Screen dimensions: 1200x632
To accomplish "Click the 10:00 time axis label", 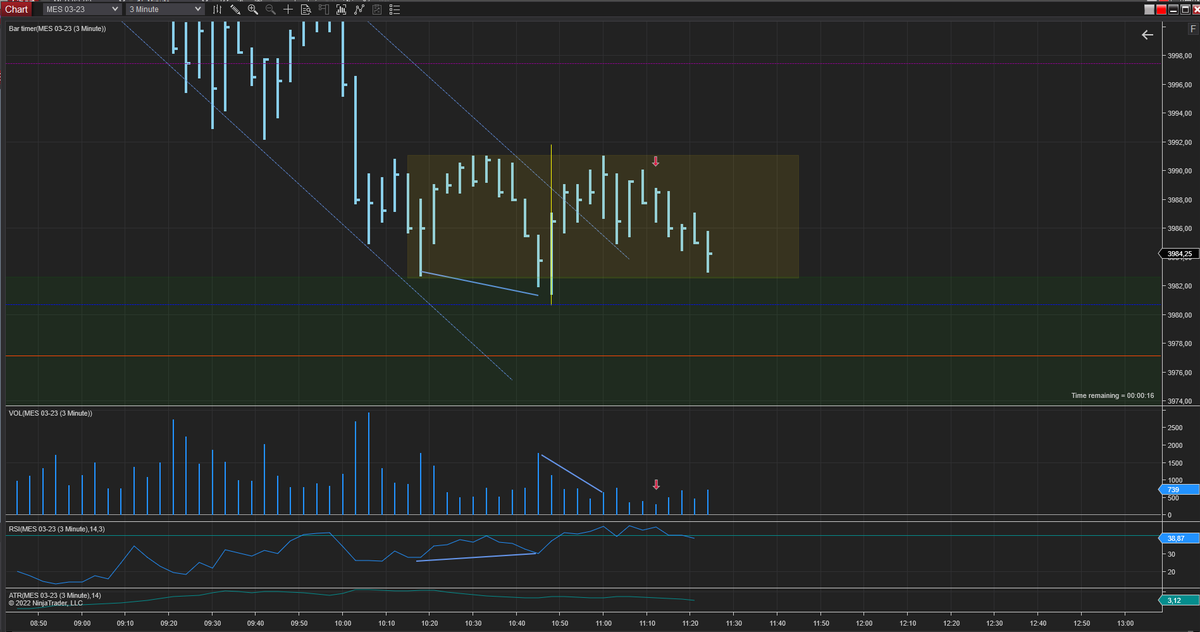I will [342, 623].
